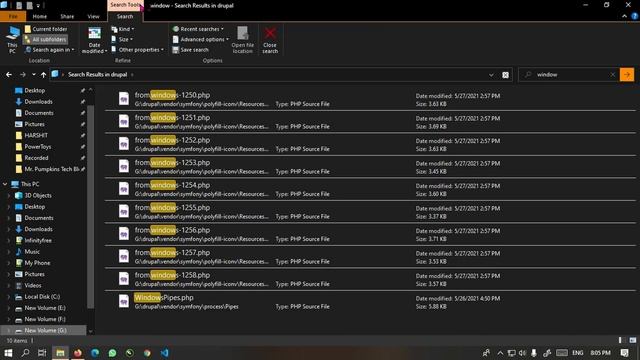Clear the search box text
This screenshot has width=640, height=360.
[612, 75]
